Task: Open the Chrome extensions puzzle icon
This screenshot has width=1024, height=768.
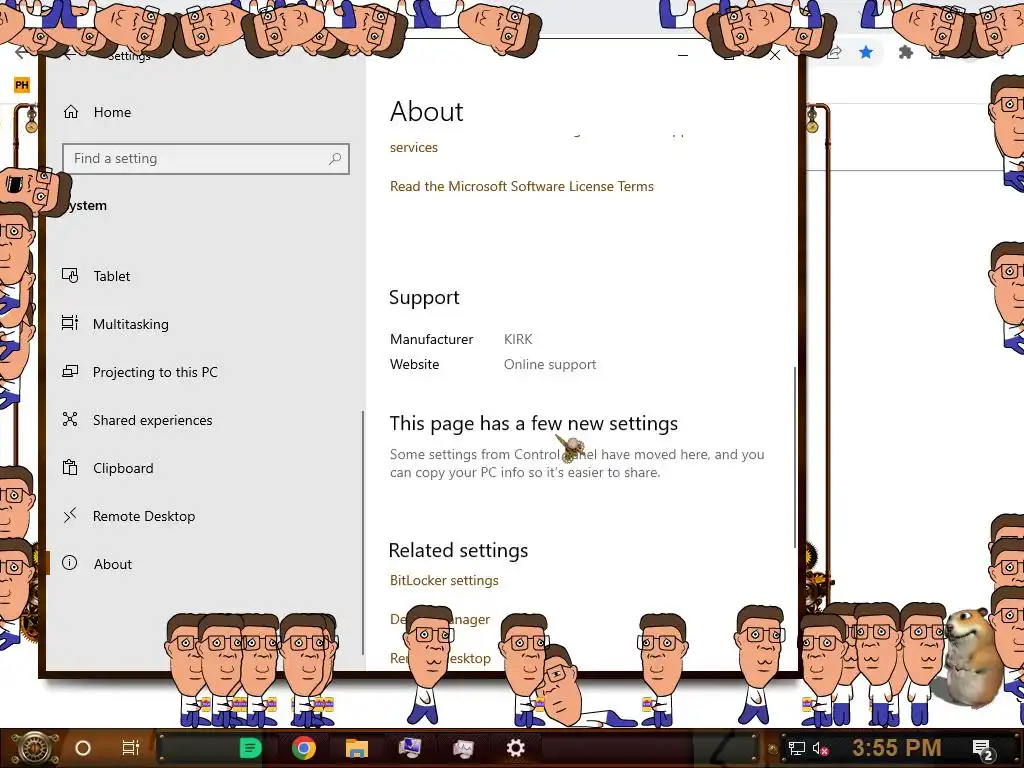Action: (905, 52)
